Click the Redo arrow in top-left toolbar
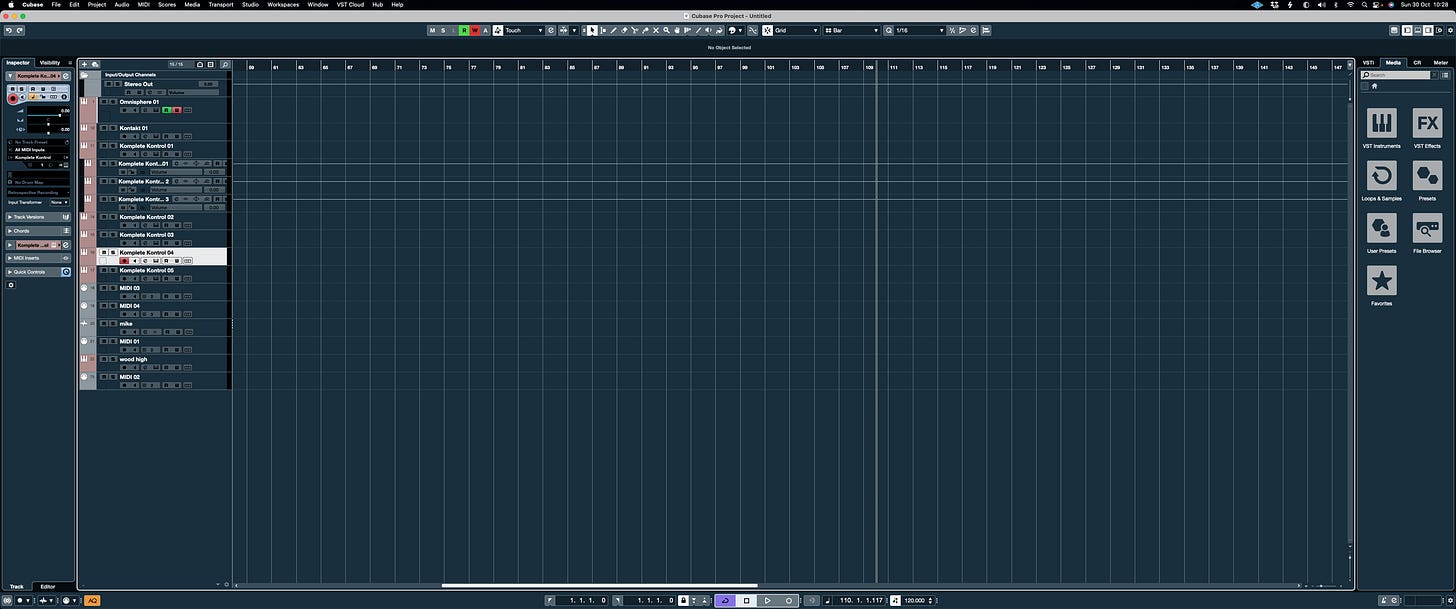This screenshot has height=609, width=1456. coord(20,31)
